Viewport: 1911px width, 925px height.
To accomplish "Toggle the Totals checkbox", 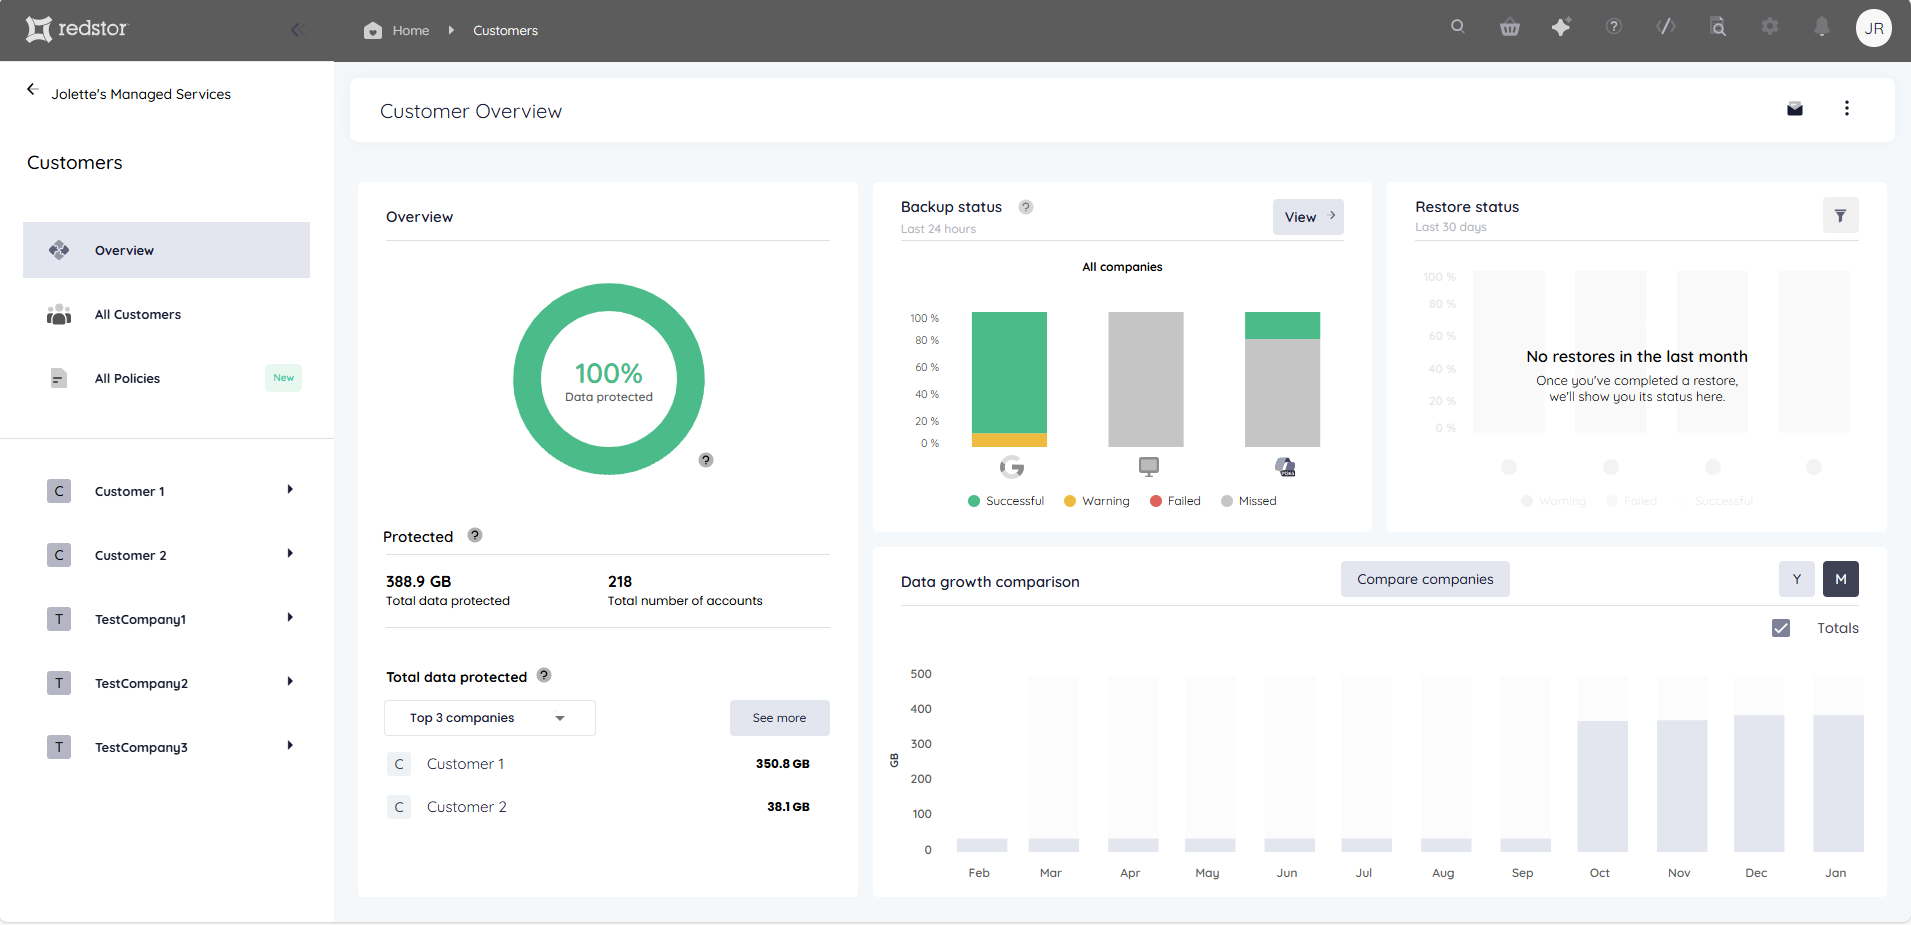I will pyautogui.click(x=1781, y=628).
